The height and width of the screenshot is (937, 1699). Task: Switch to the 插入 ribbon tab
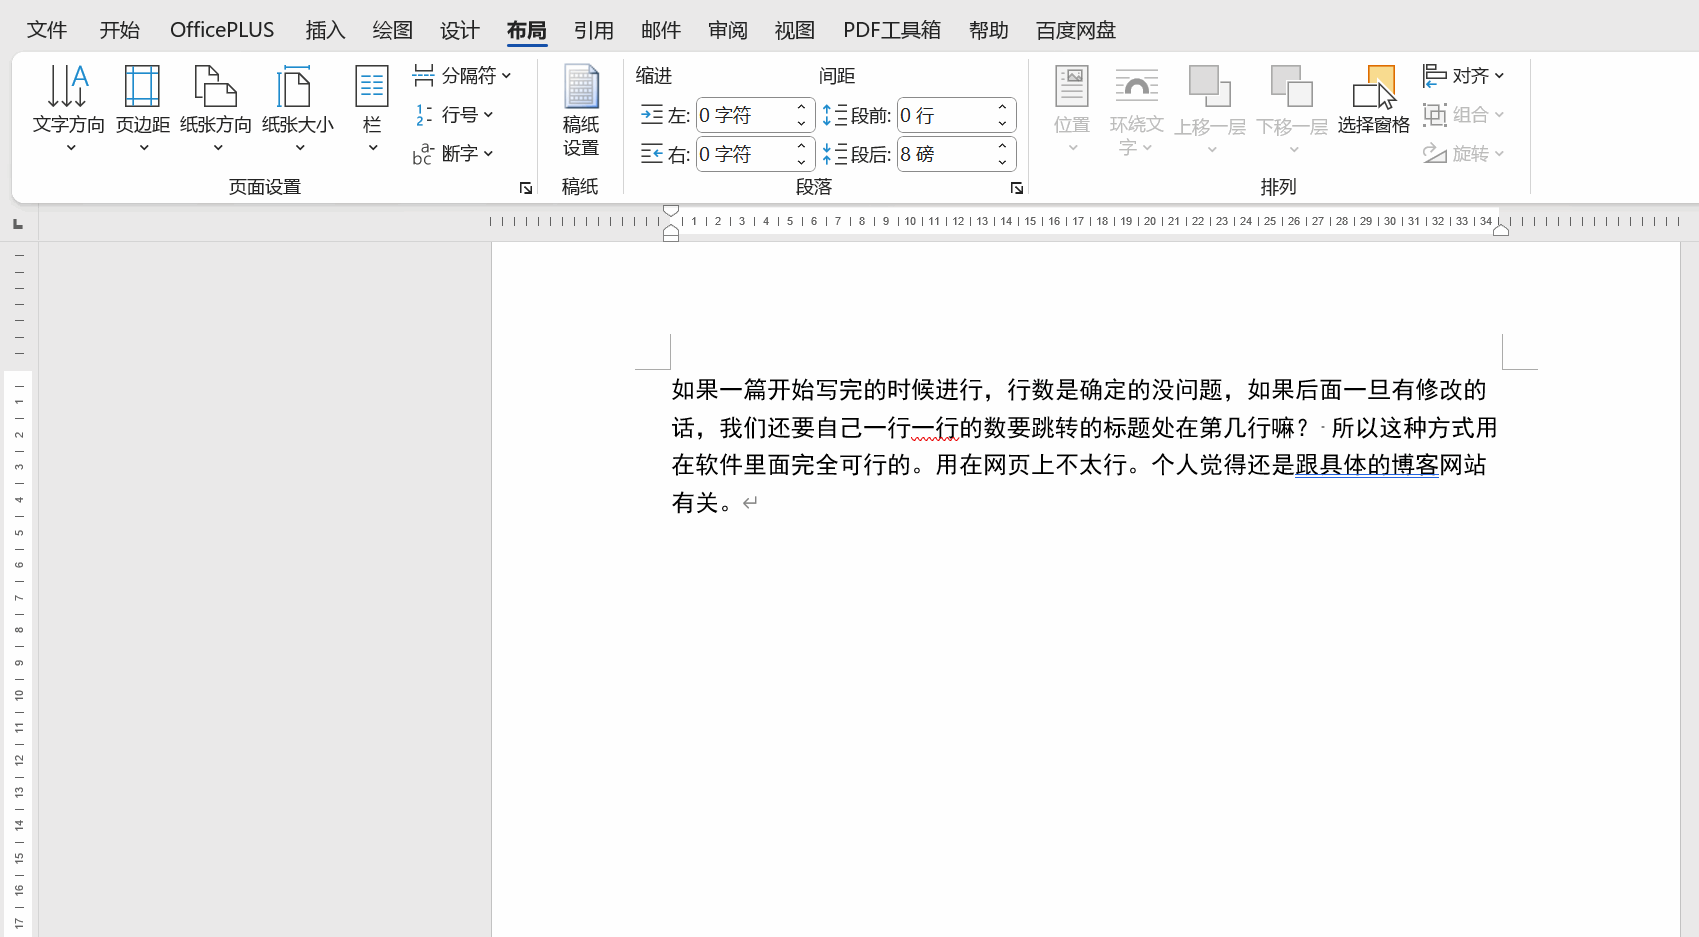click(x=325, y=30)
